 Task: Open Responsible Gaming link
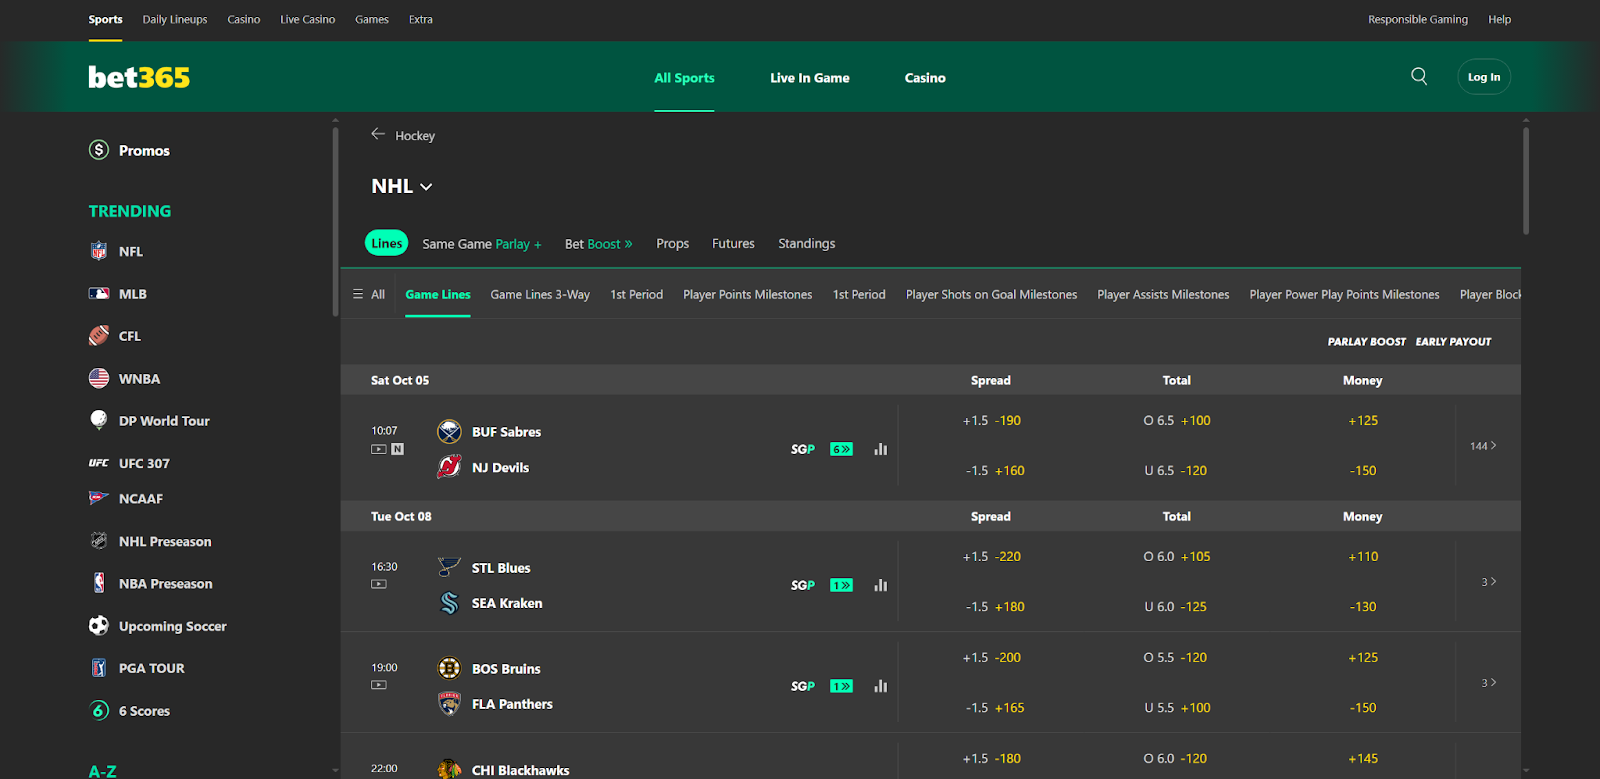point(1418,19)
